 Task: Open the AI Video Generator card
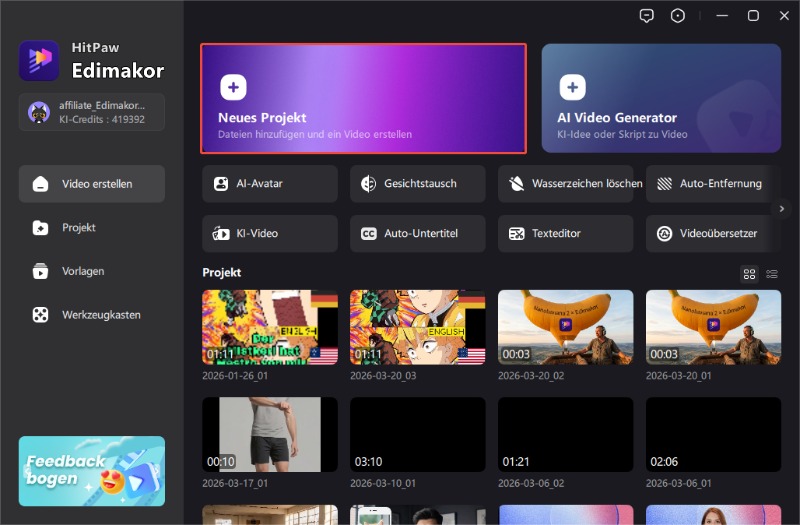point(661,98)
